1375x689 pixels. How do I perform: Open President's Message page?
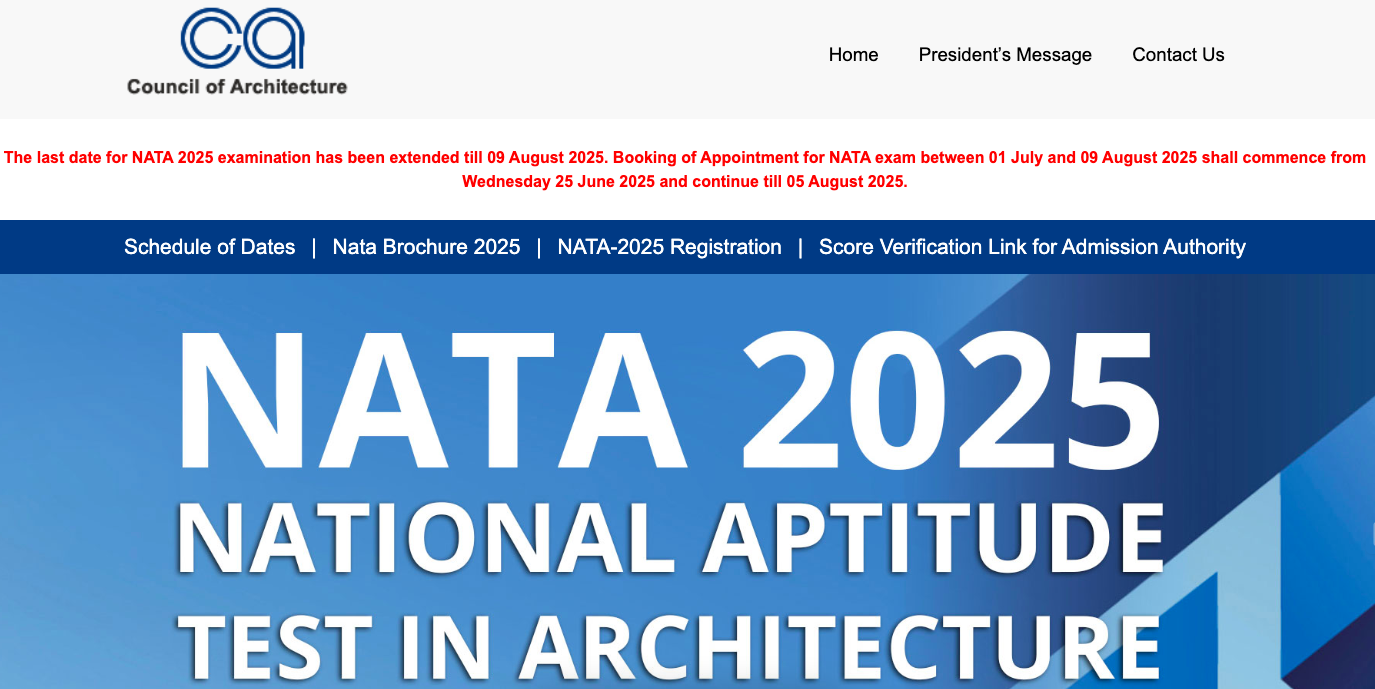coord(1005,55)
